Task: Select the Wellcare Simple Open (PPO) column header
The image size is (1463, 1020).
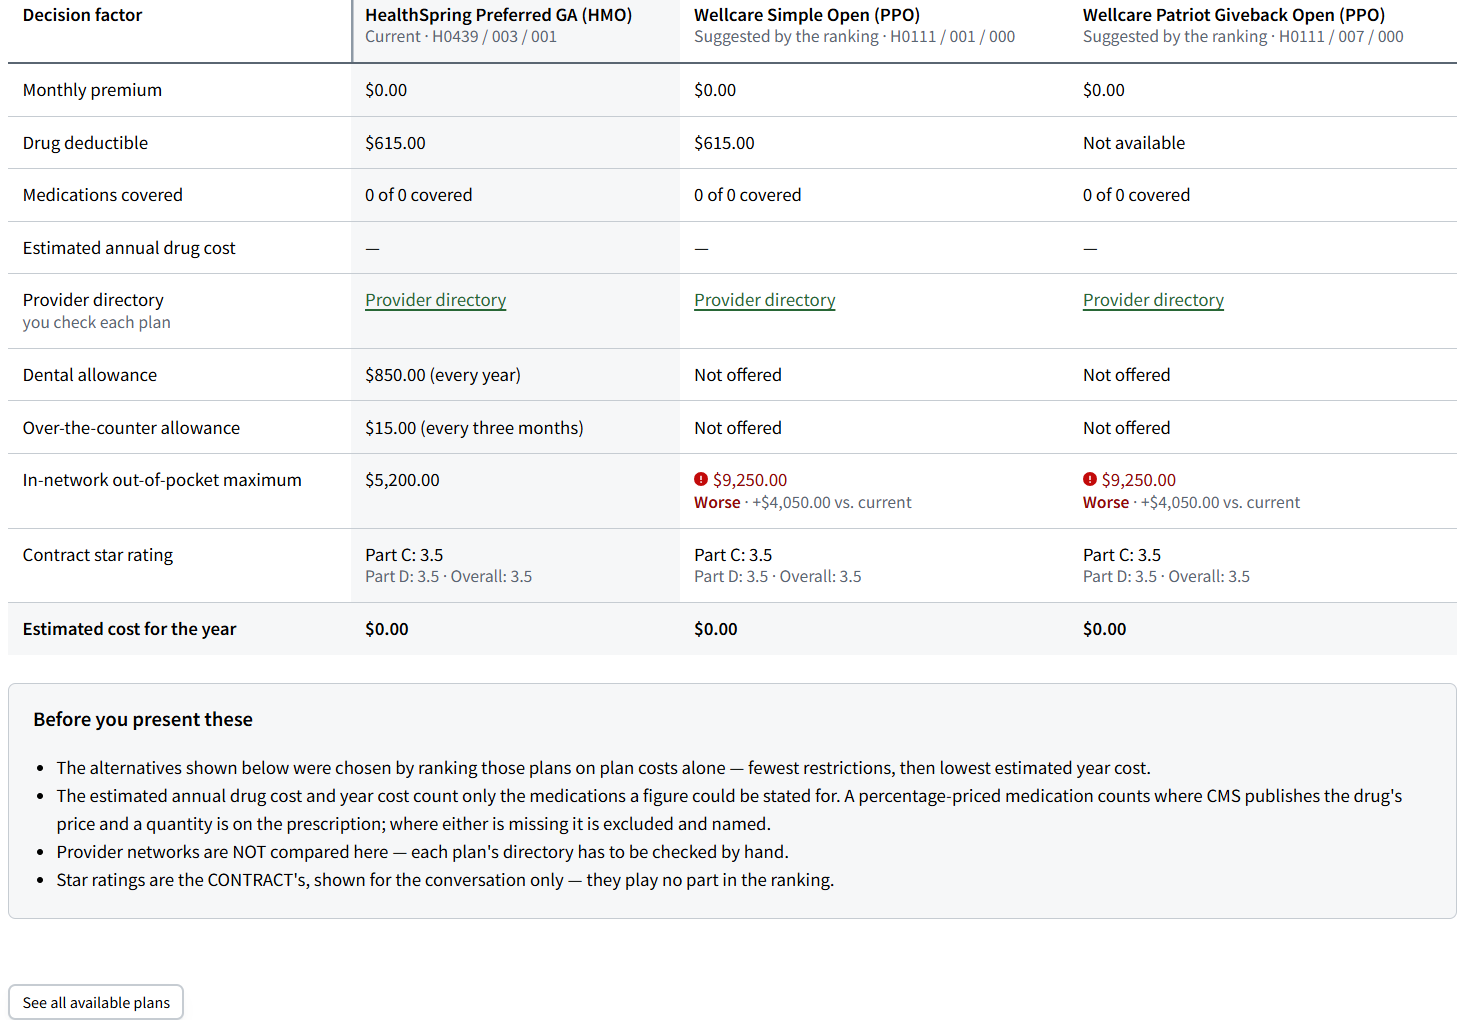Action: 807,15
